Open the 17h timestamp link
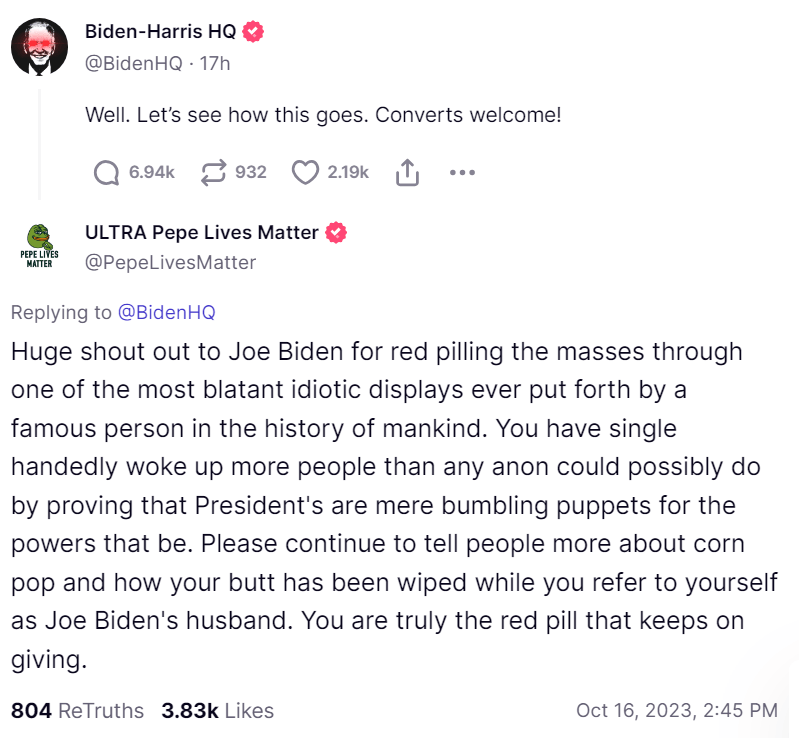 click(x=214, y=63)
